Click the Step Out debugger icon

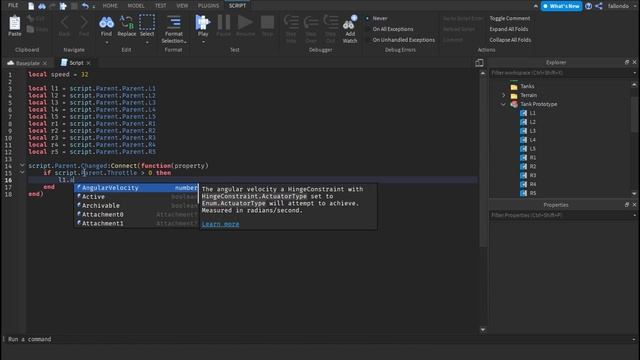click(331, 22)
